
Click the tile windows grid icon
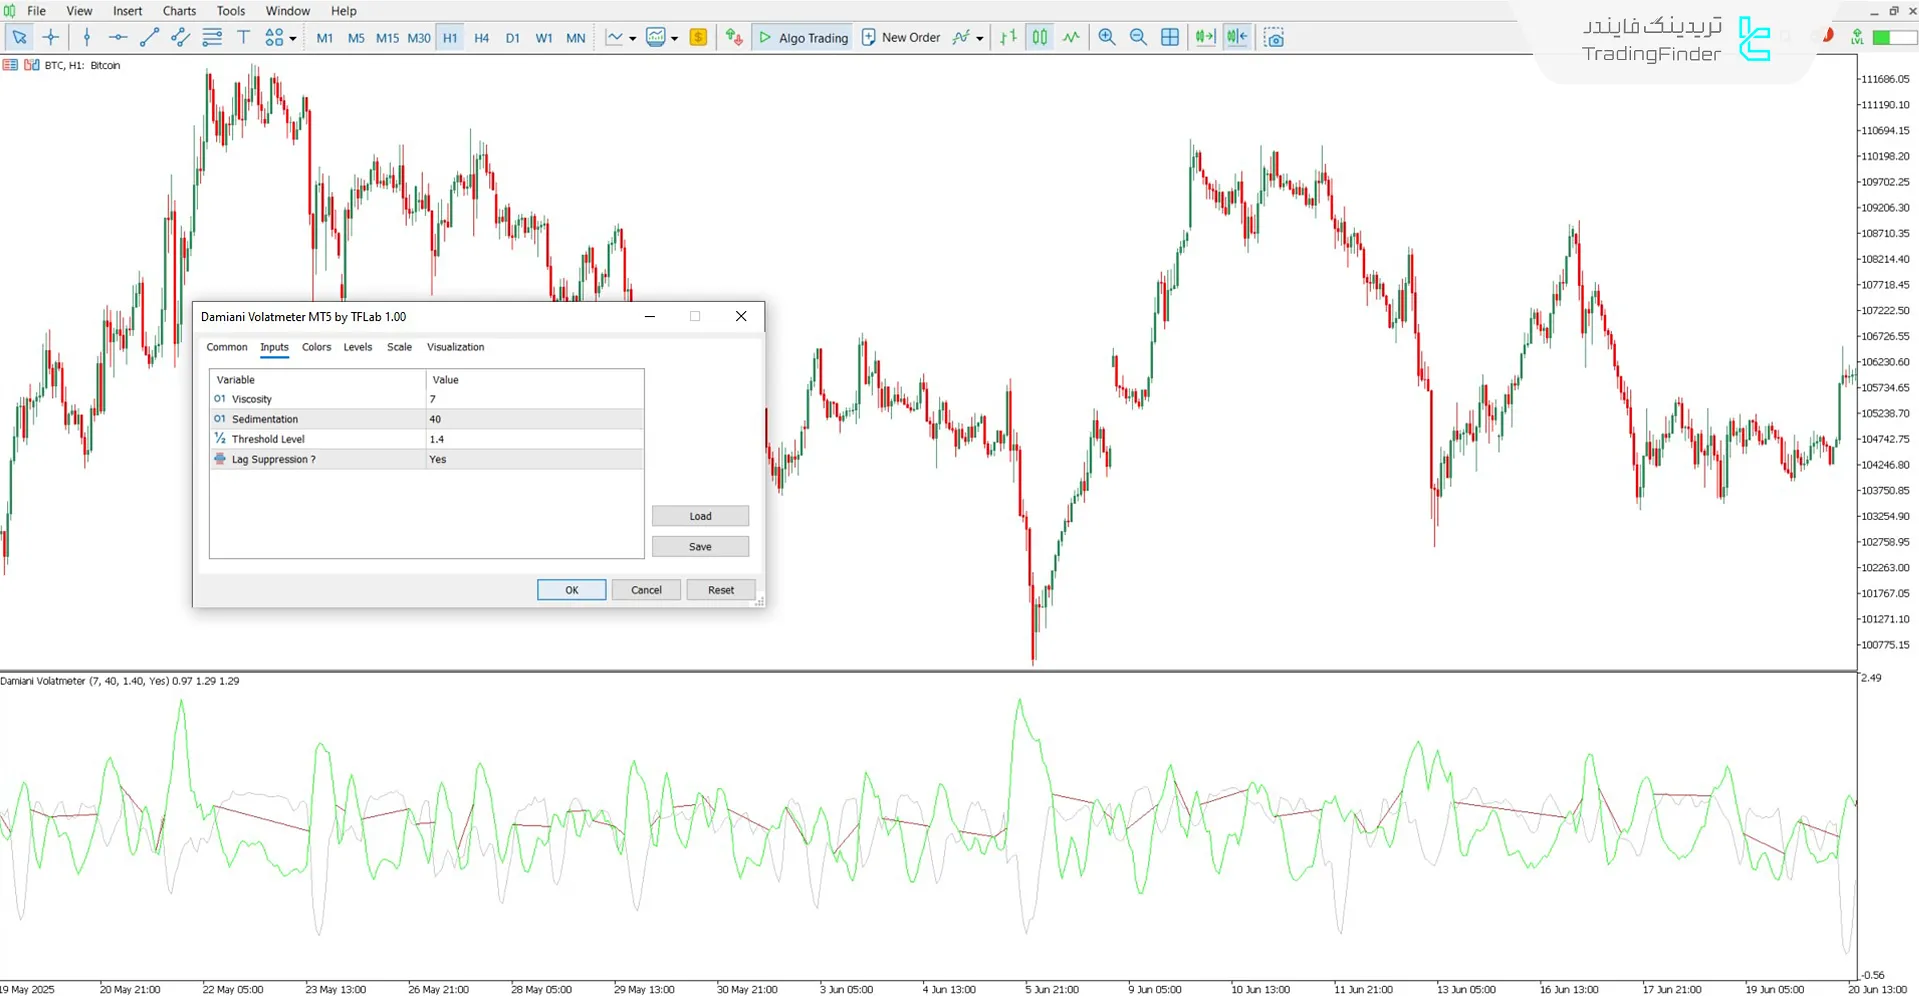[x=1170, y=38]
